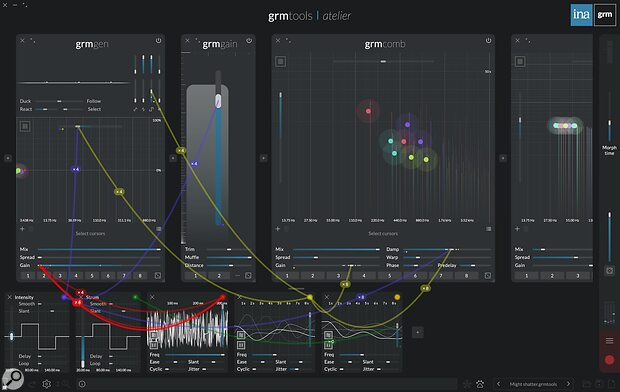Click the grmgen Duck slider

point(59,101)
